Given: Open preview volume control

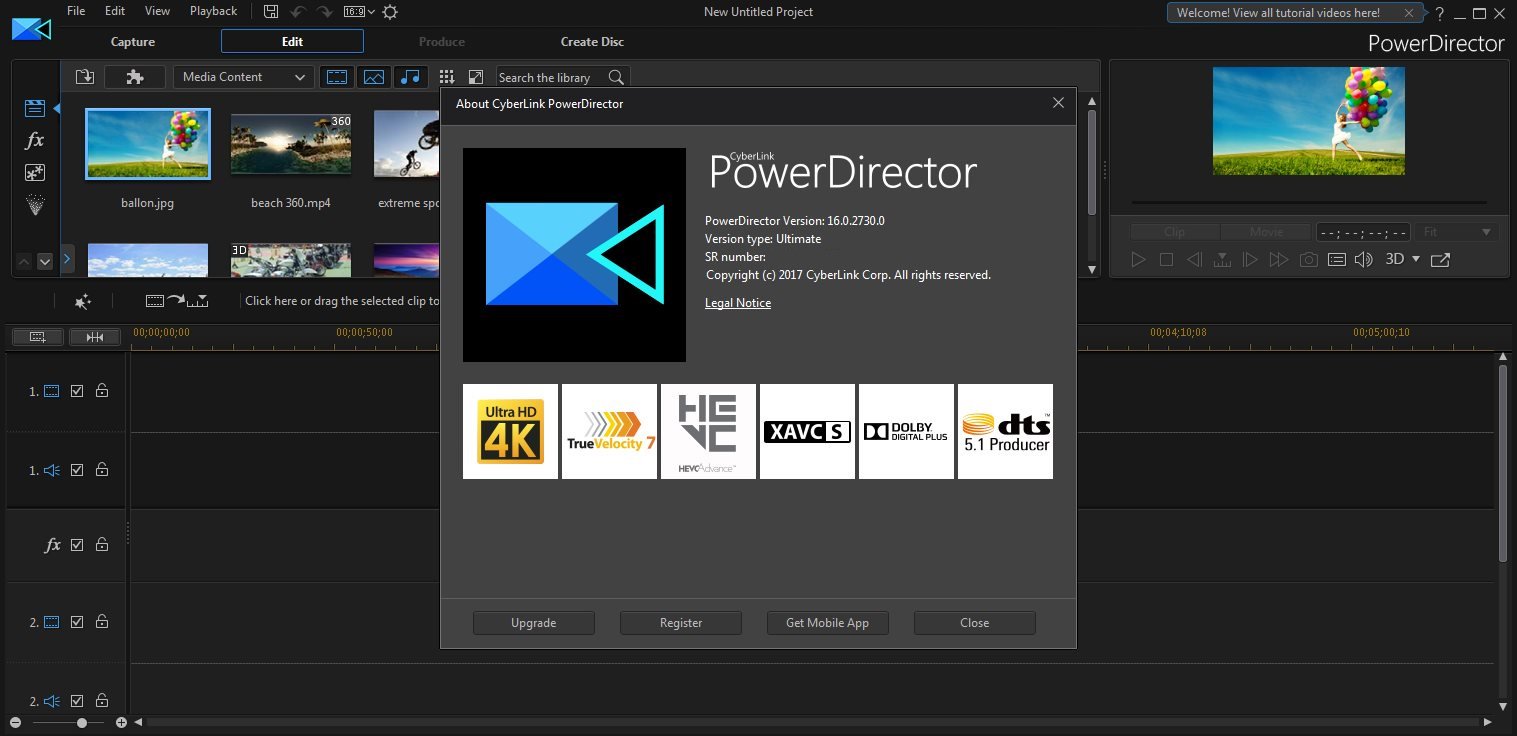Looking at the screenshot, I should point(1363,259).
